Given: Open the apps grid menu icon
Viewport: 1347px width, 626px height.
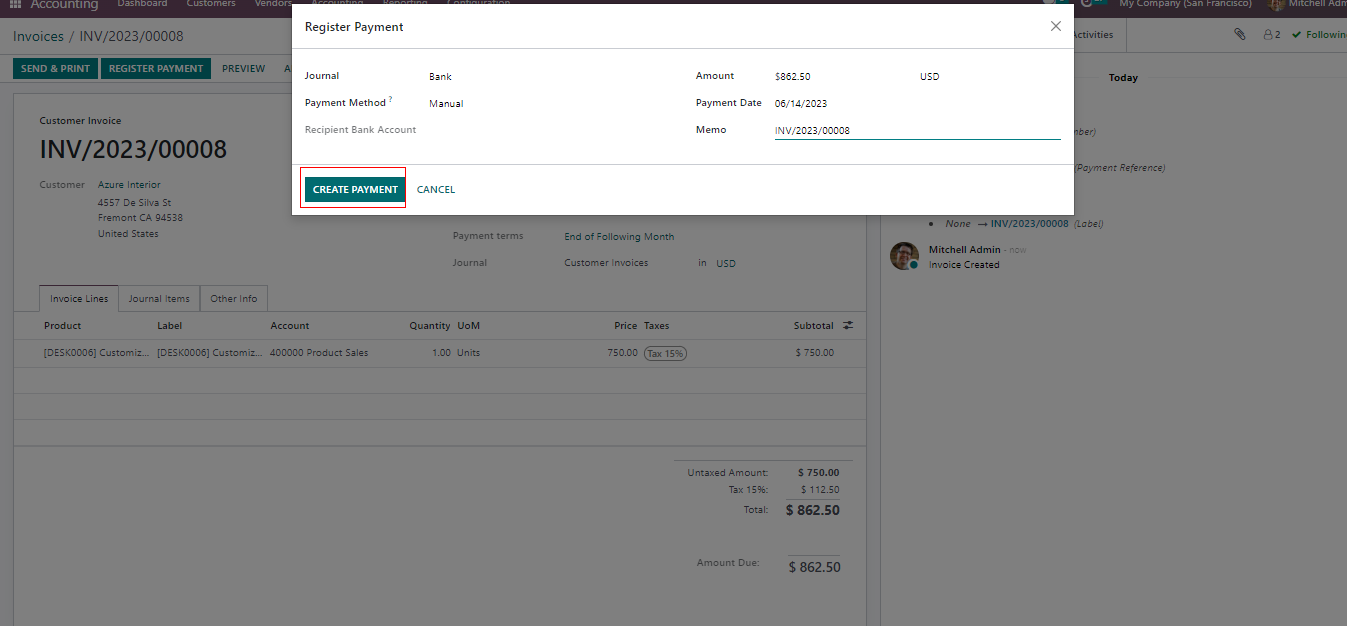Looking at the screenshot, I should point(15,5).
